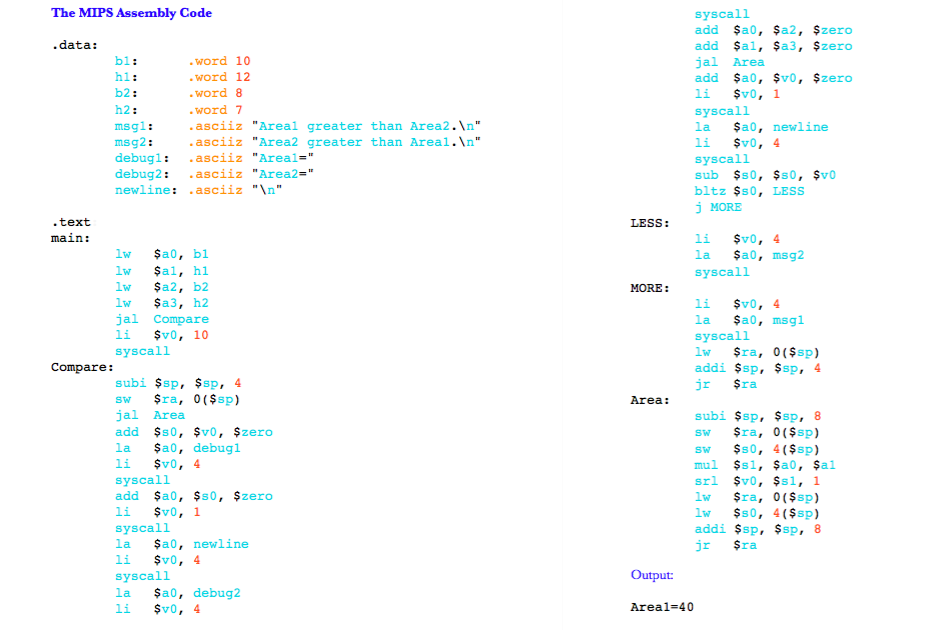Click the "addi $sp, $sp, 8" instruction

(x=758, y=529)
